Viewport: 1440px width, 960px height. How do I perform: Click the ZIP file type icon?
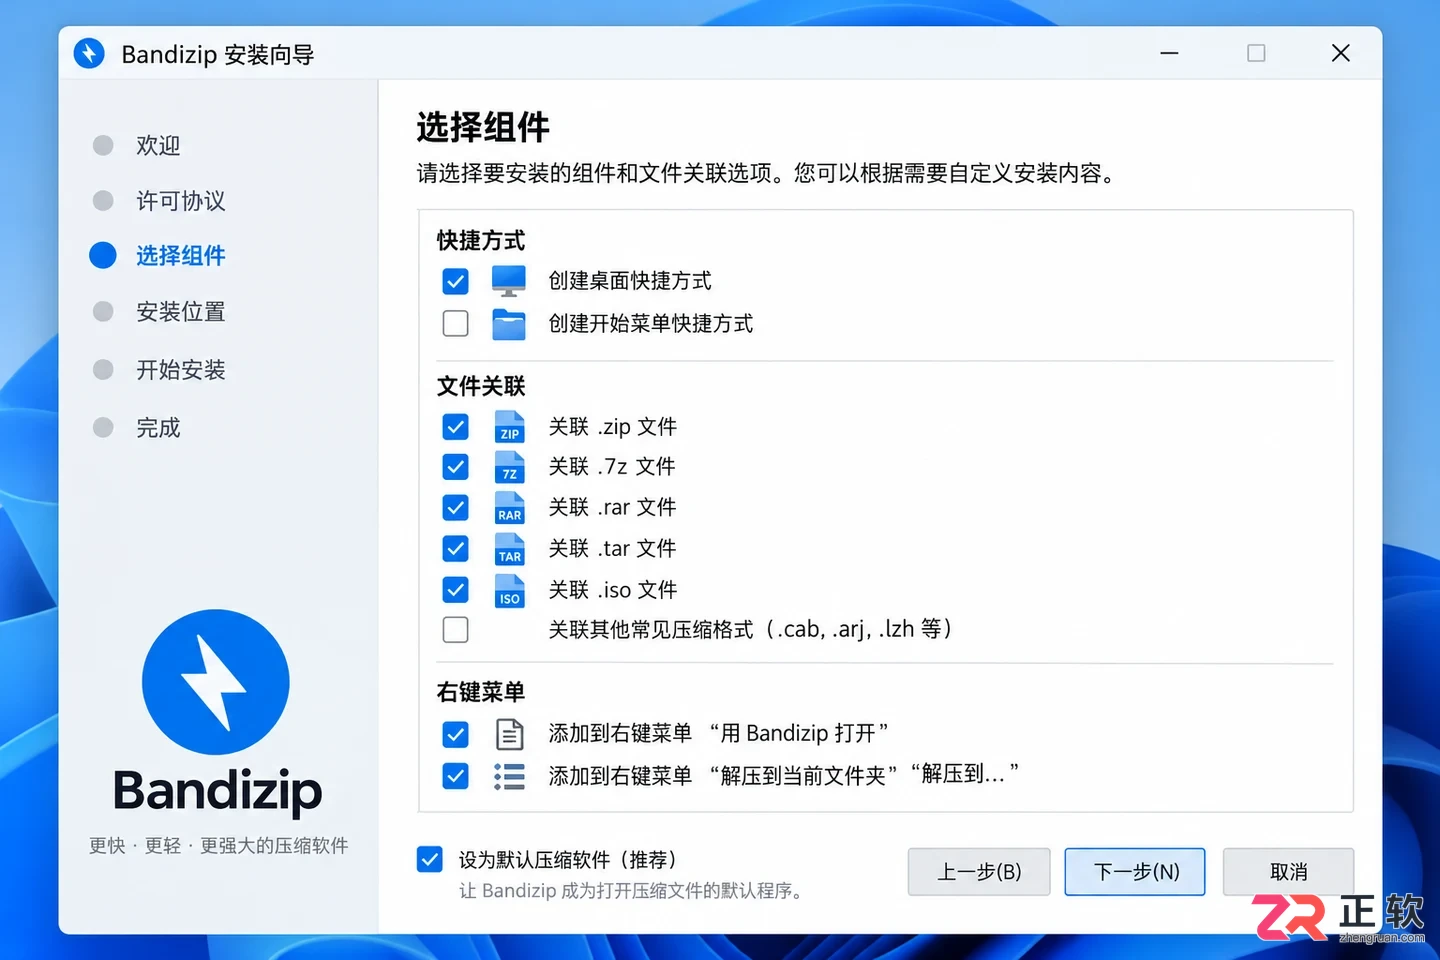[x=510, y=427]
